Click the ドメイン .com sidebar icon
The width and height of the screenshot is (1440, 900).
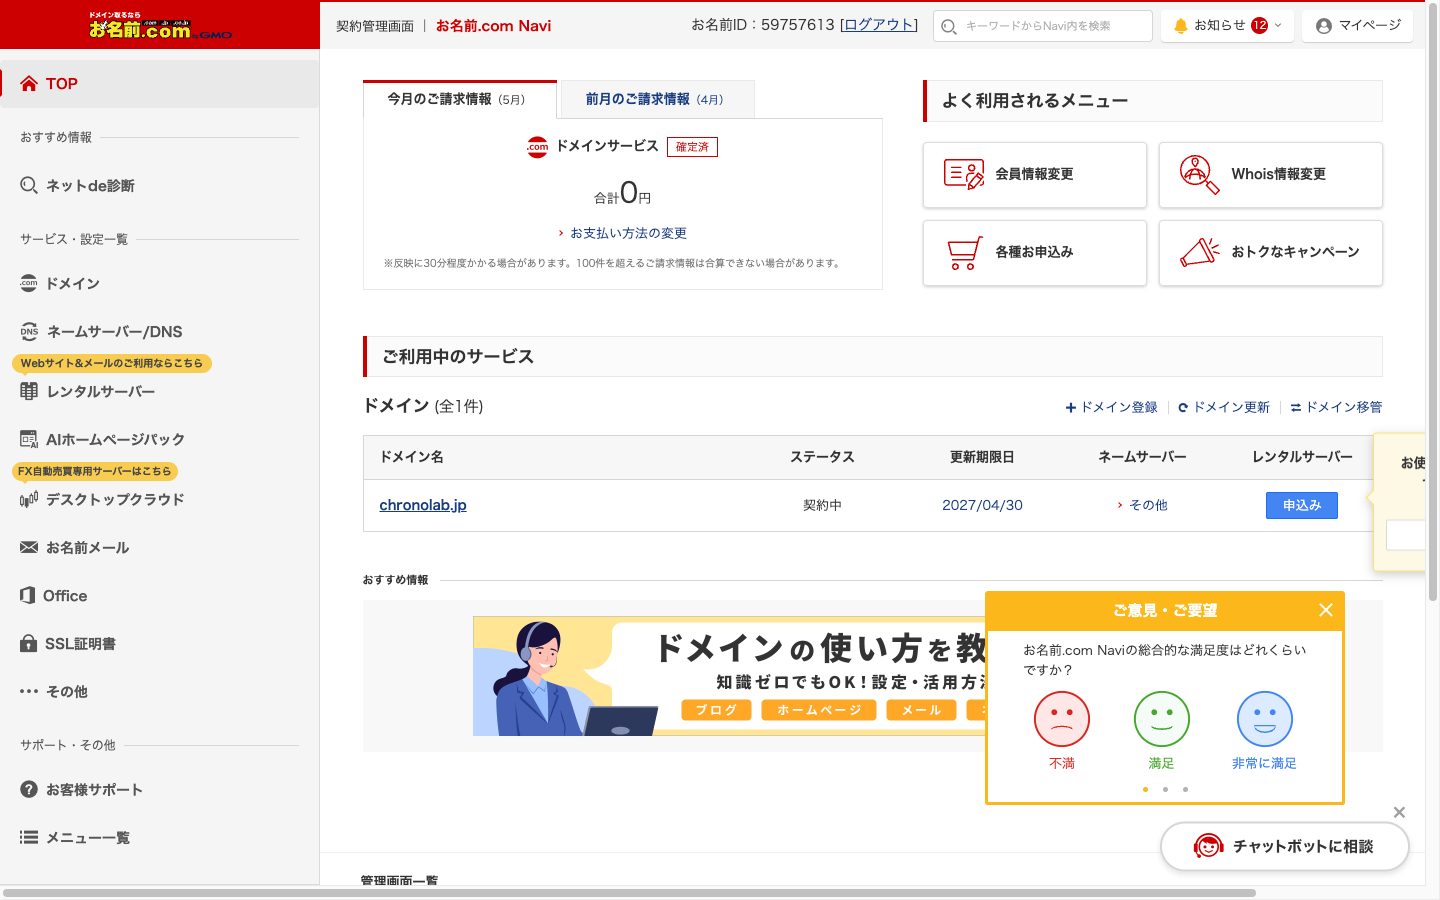29,283
